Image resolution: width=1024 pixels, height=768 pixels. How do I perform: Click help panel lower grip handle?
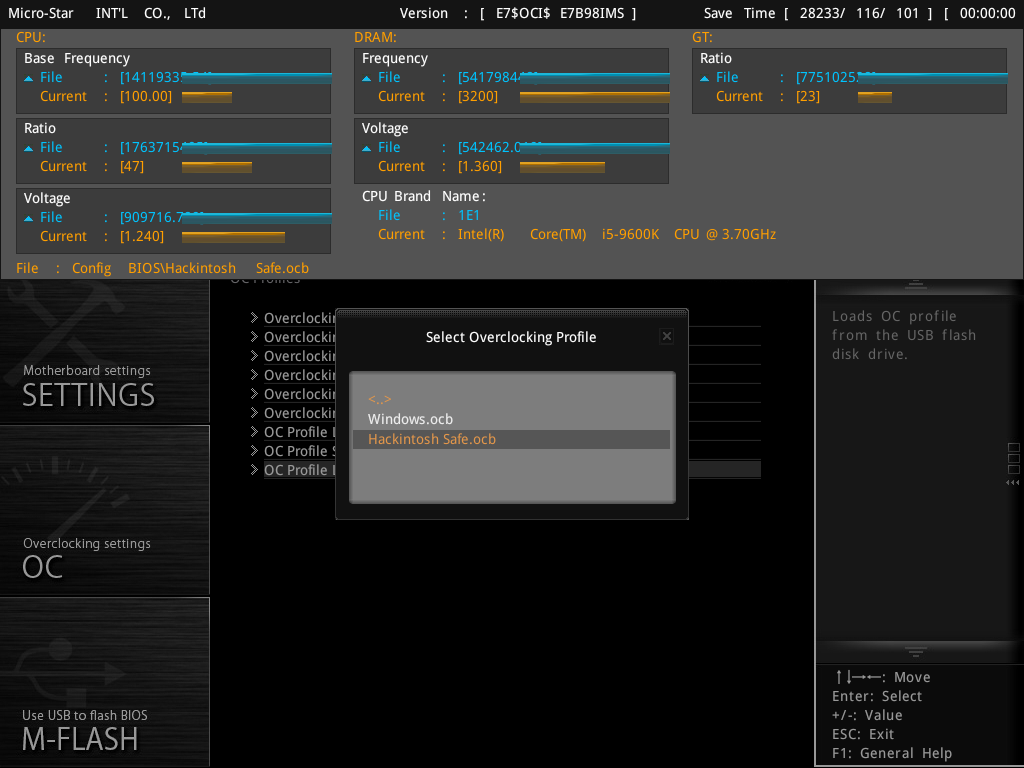point(916,652)
